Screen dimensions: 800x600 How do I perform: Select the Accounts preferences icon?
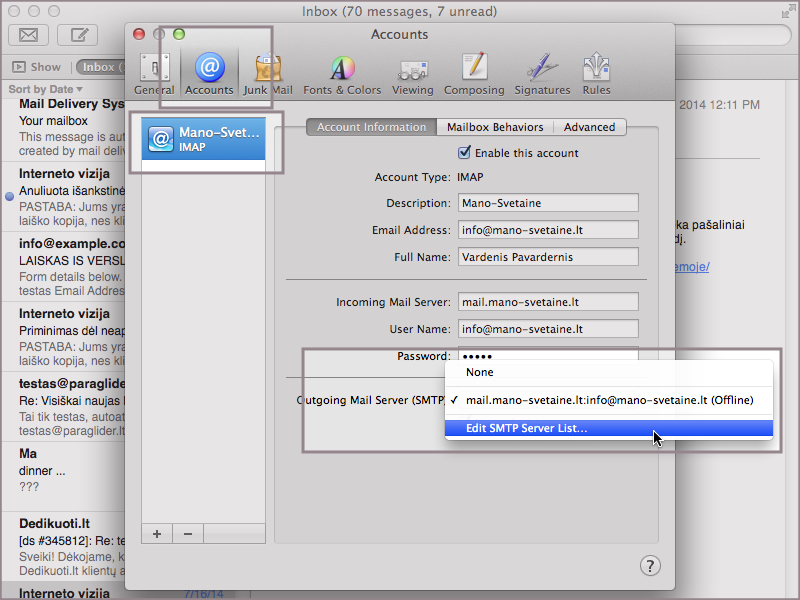[209, 74]
